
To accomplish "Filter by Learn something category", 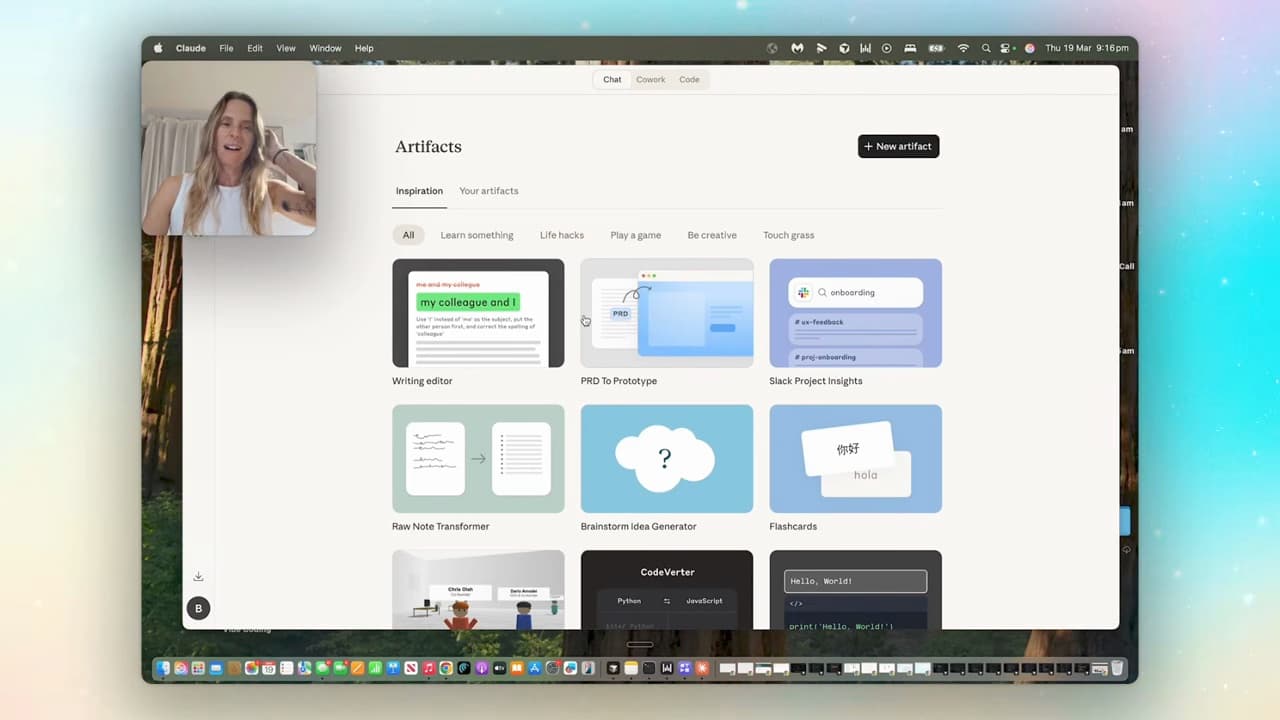I will click(477, 235).
